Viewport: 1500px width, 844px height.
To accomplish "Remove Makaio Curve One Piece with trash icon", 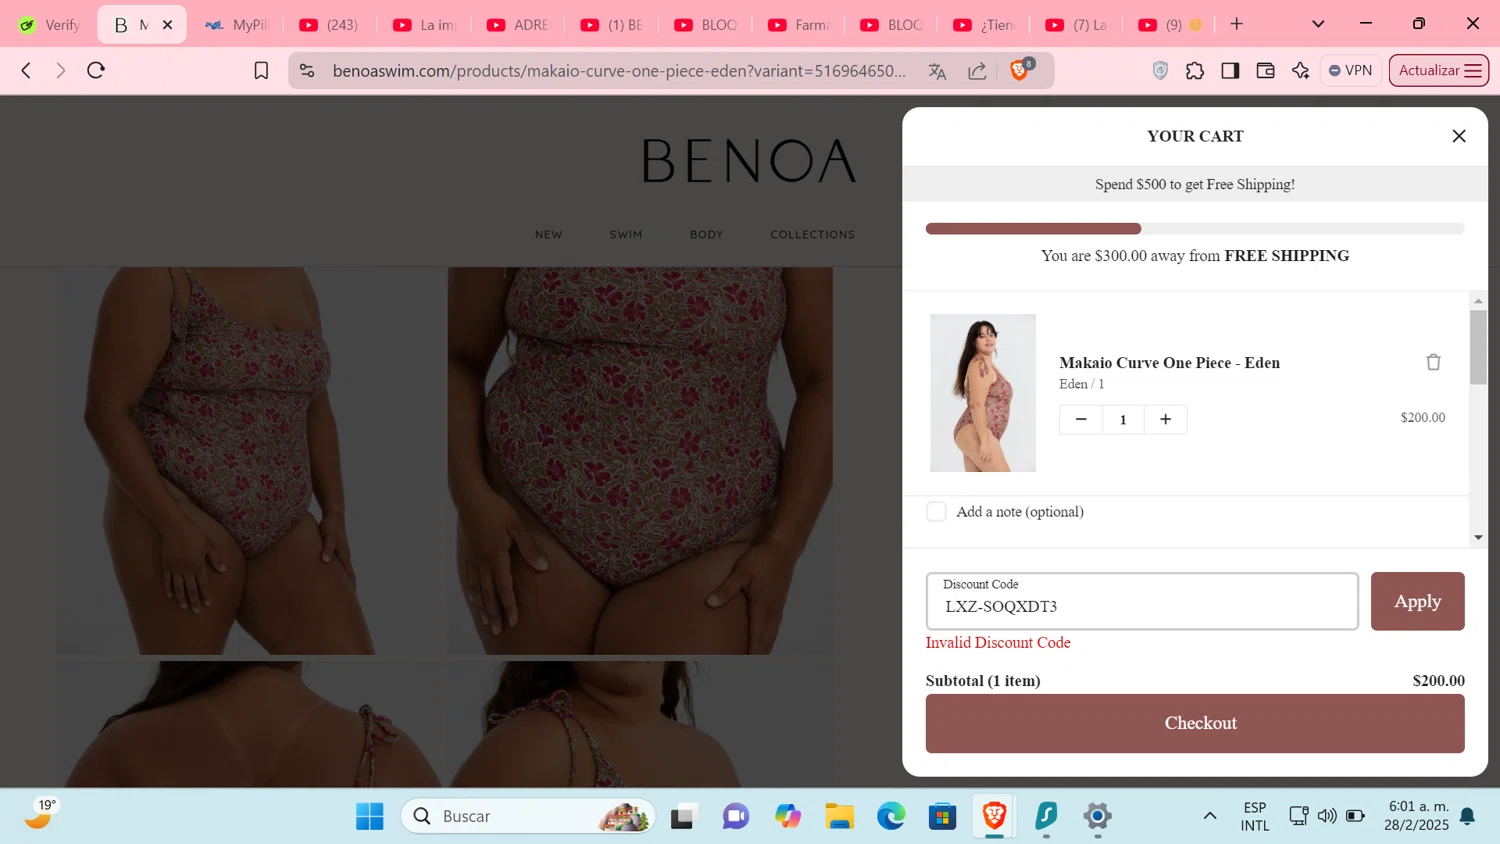I will pyautogui.click(x=1433, y=362).
